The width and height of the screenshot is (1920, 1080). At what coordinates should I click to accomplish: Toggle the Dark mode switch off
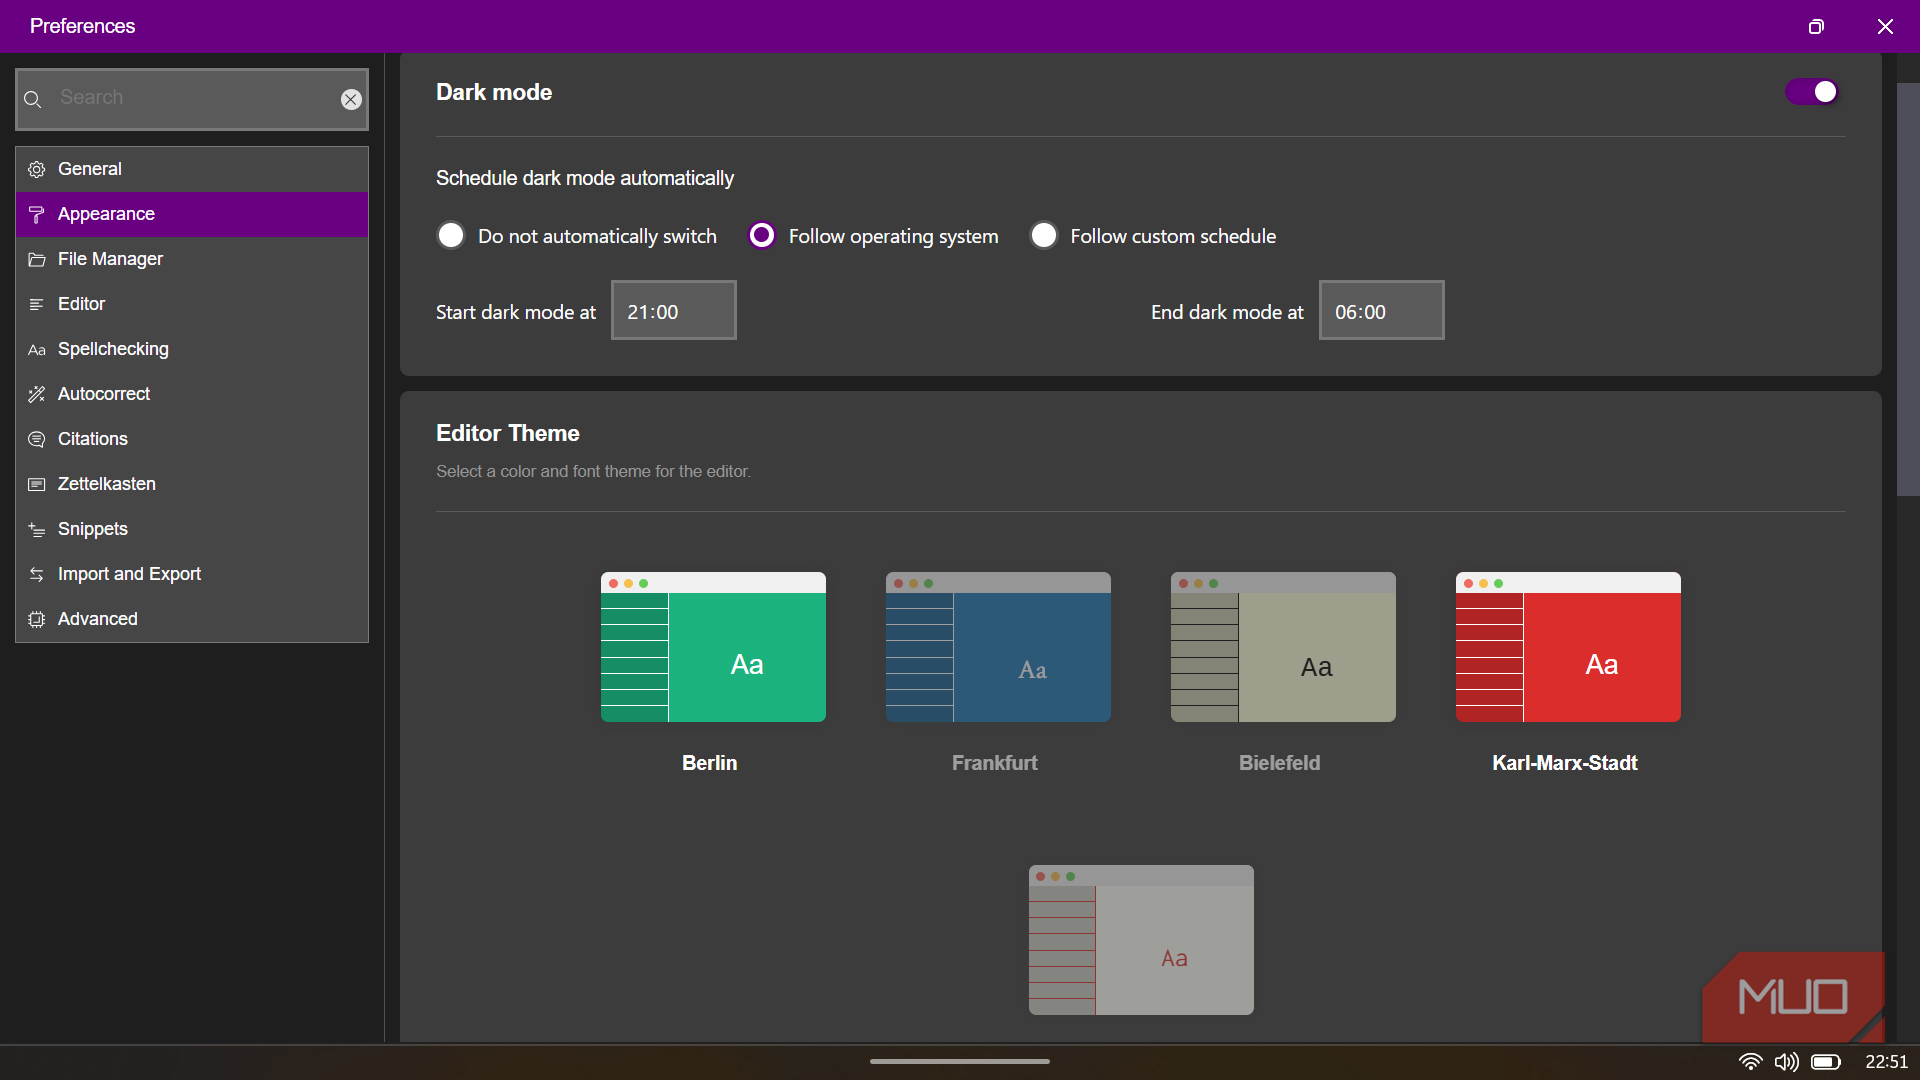pyautogui.click(x=1812, y=92)
